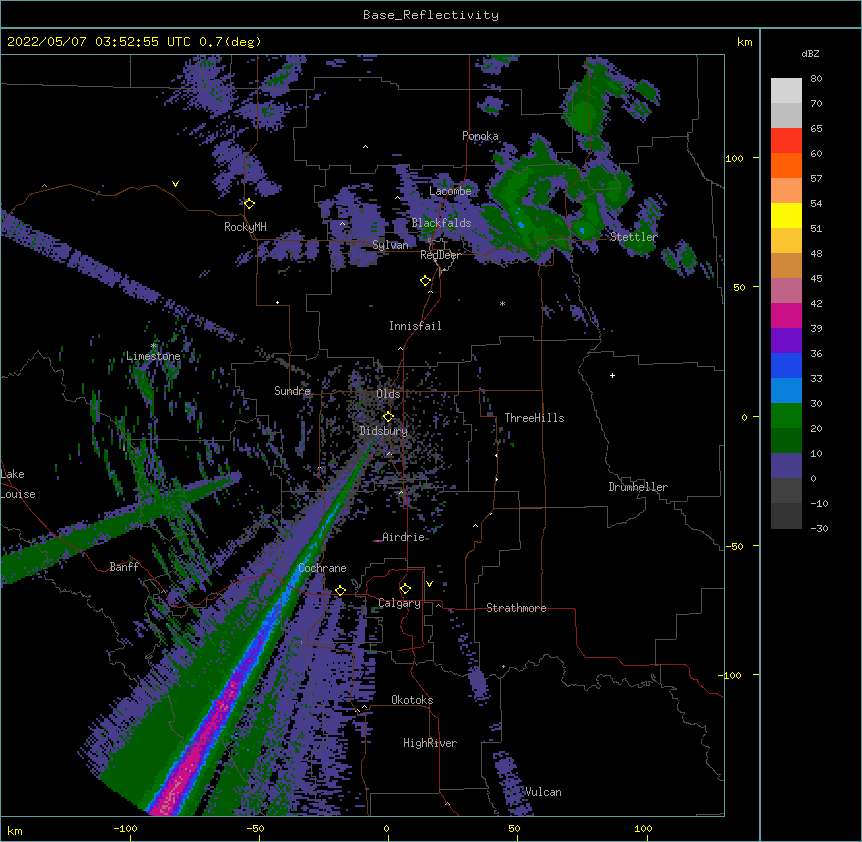Click the white plus marker north of Drumheller
Viewport: 862px width, 842px height.
tap(612, 375)
